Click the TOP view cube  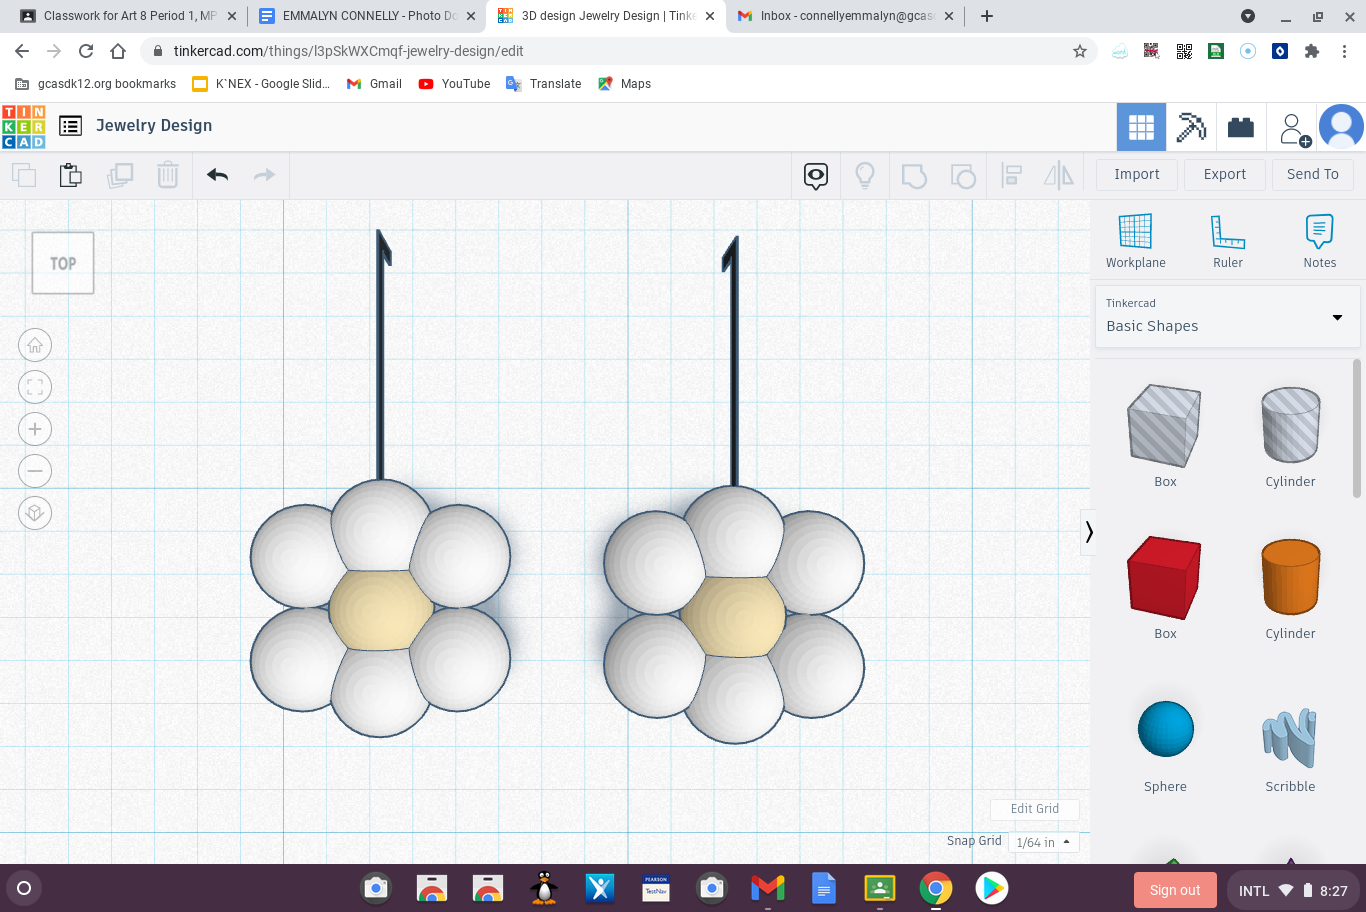click(63, 263)
